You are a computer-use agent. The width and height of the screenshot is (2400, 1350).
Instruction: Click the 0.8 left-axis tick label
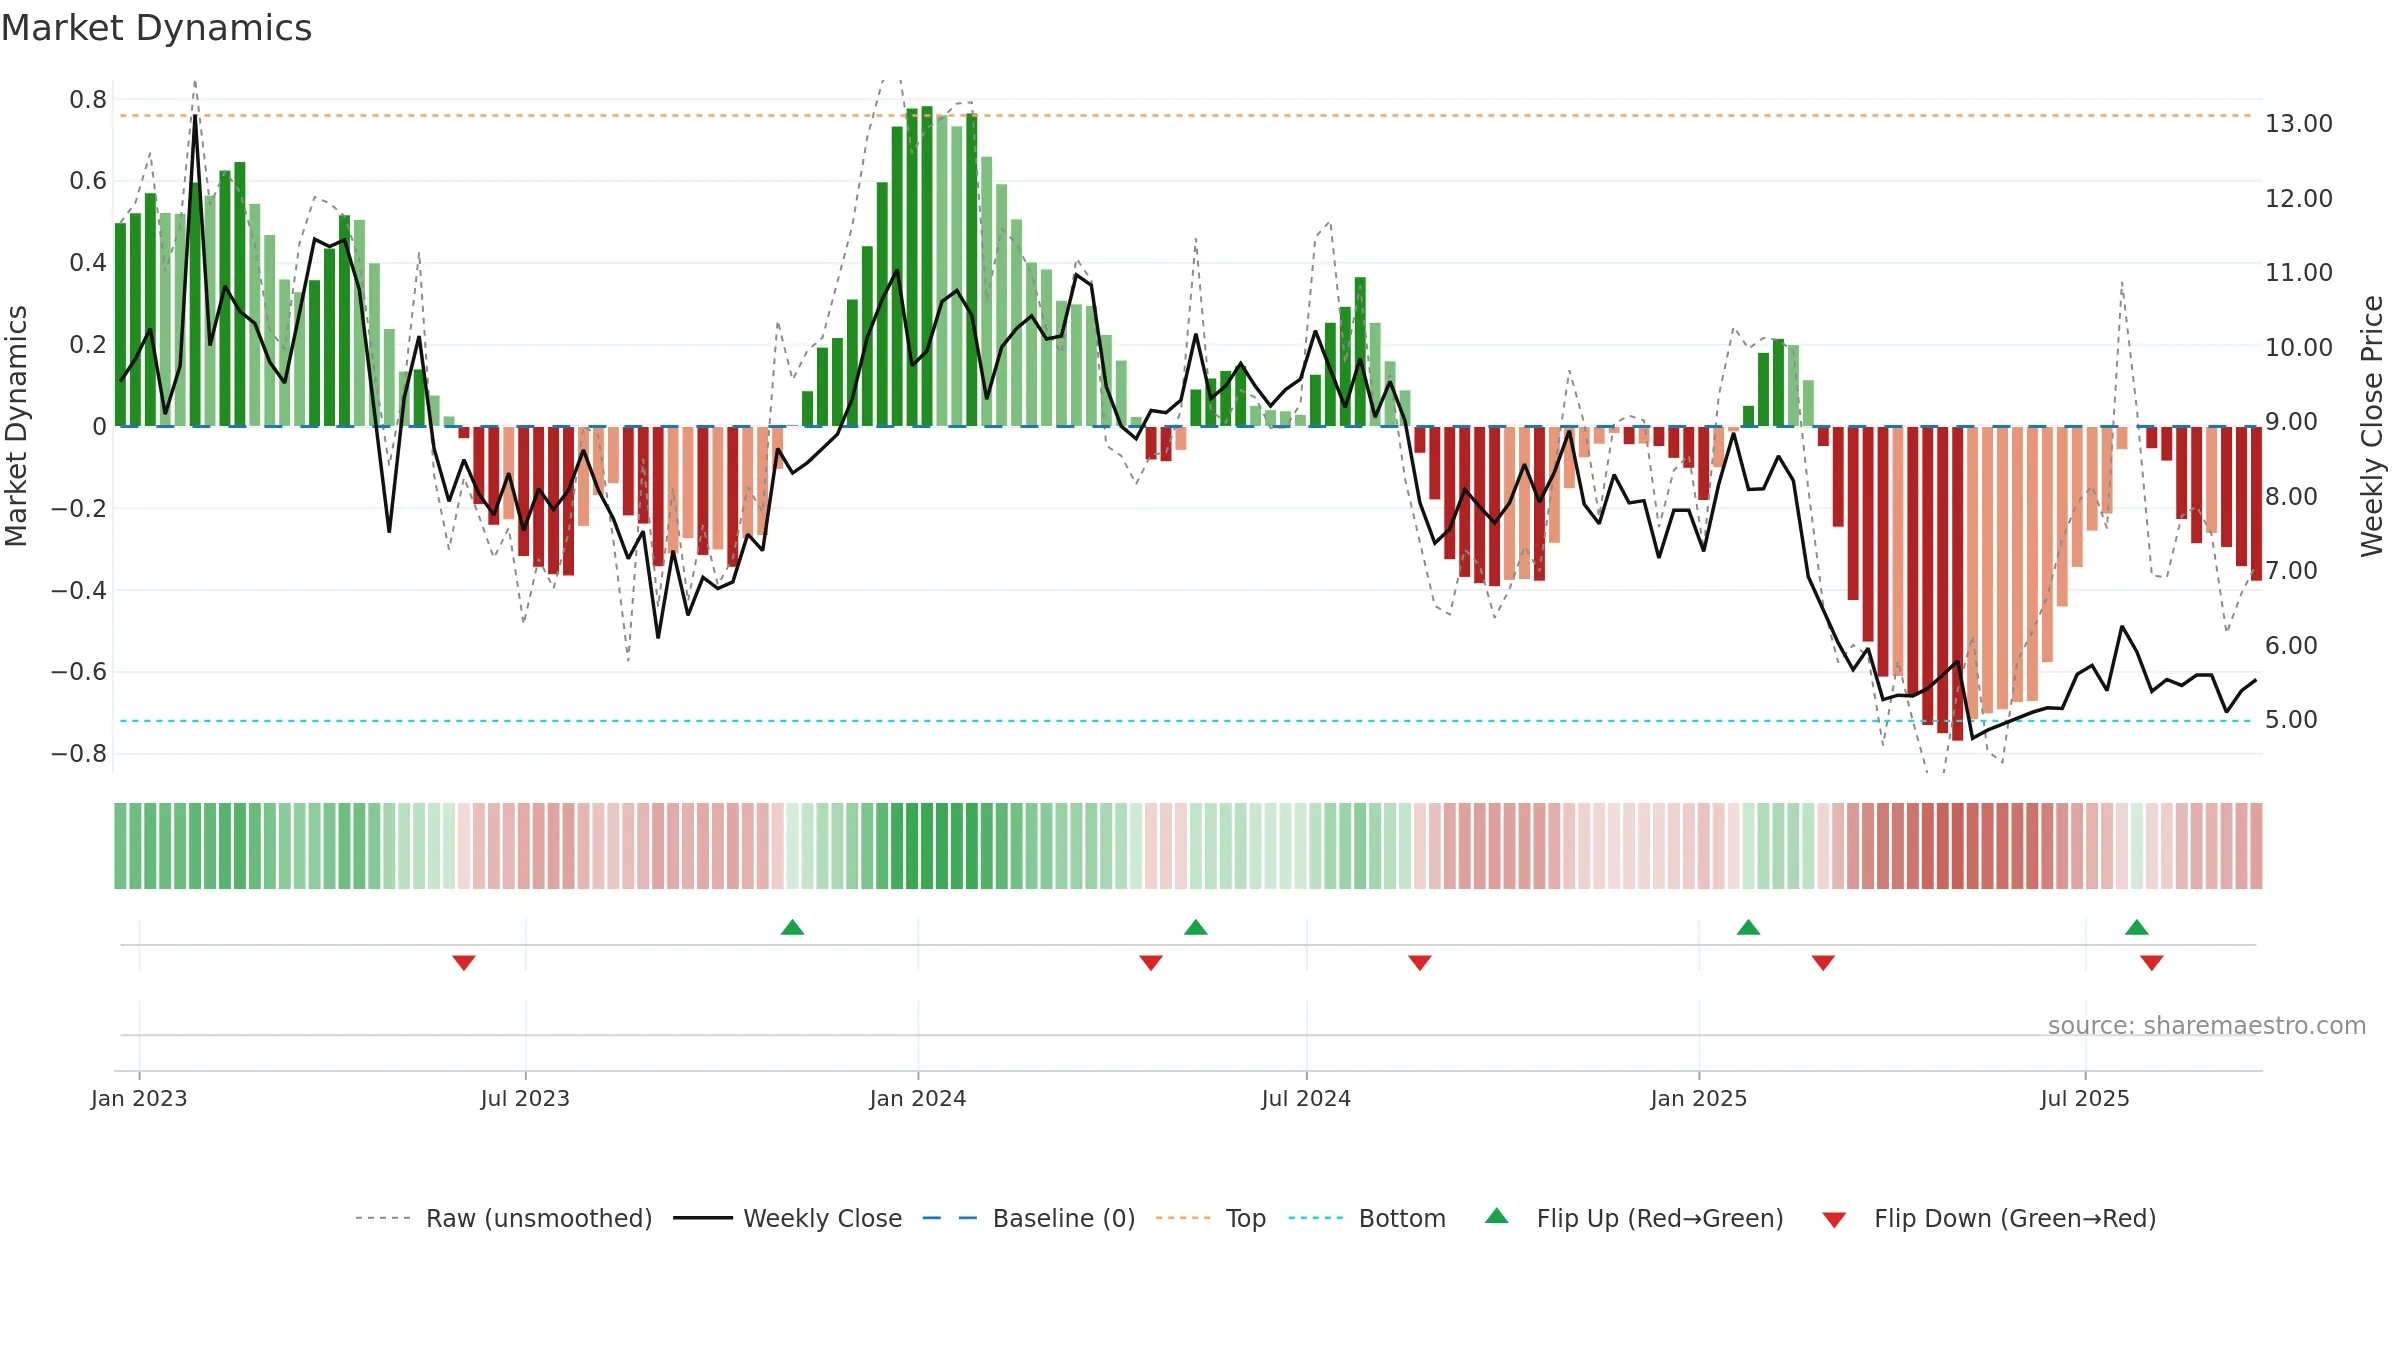(x=88, y=100)
